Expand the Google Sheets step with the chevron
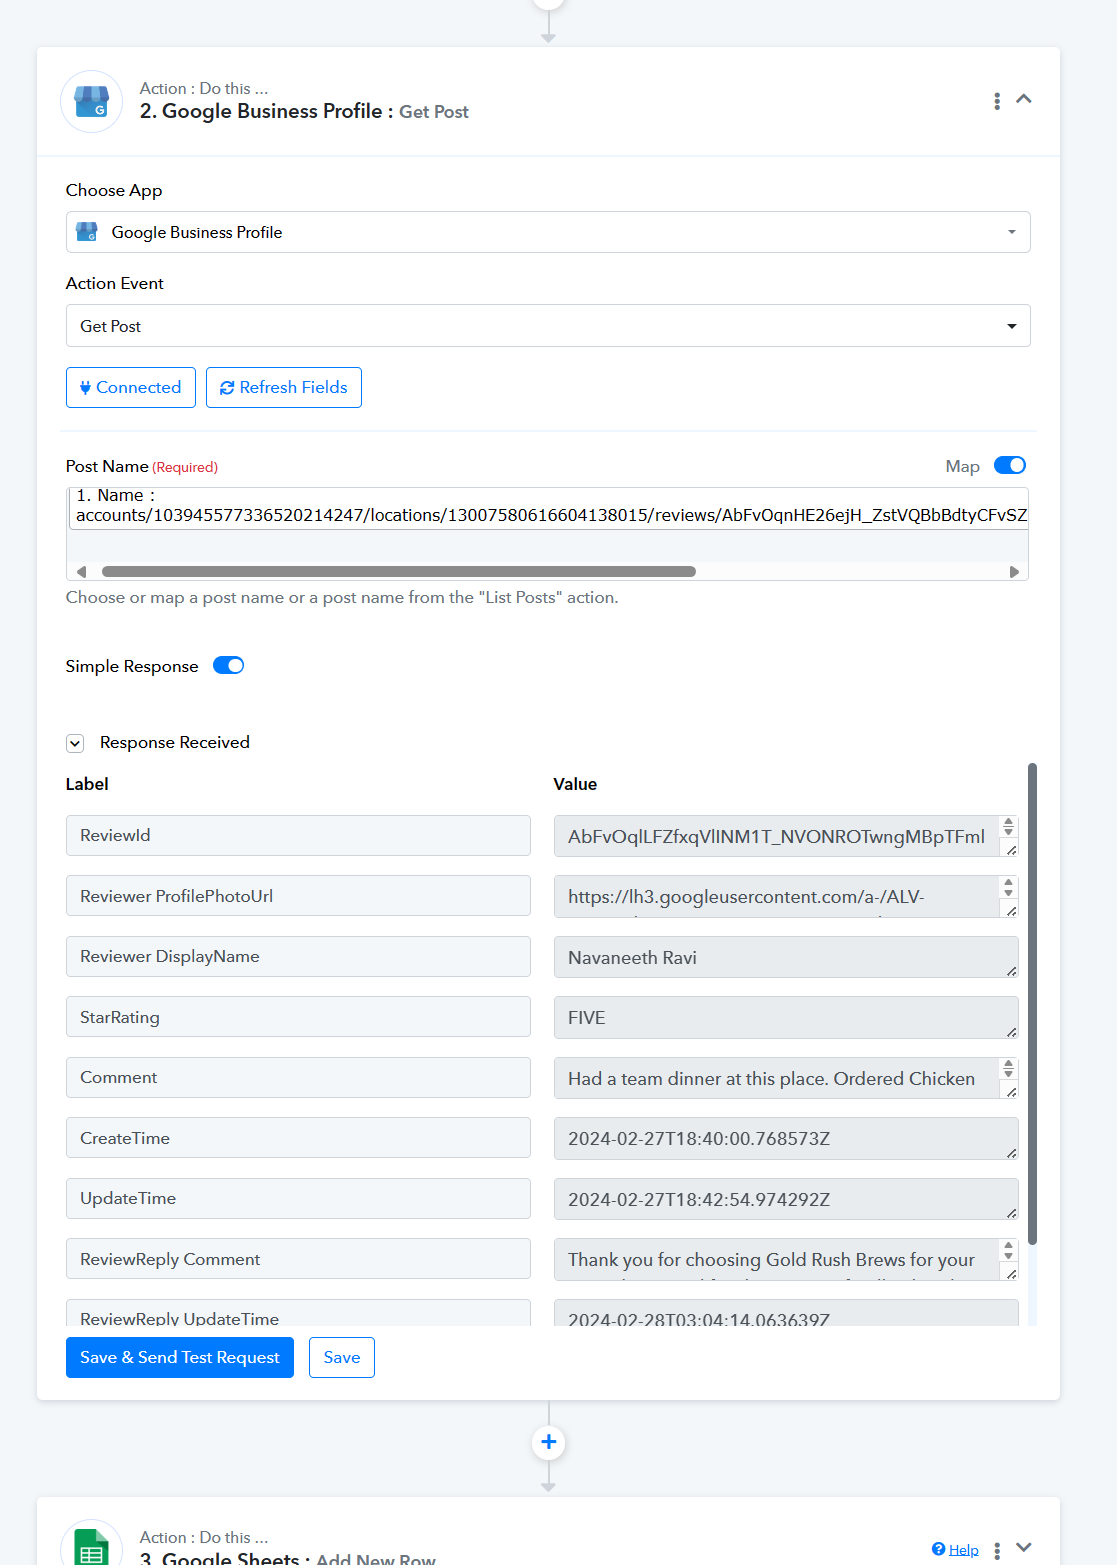The height and width of the screenshot is (1565, 1117). click(x=1024, y=1547)
